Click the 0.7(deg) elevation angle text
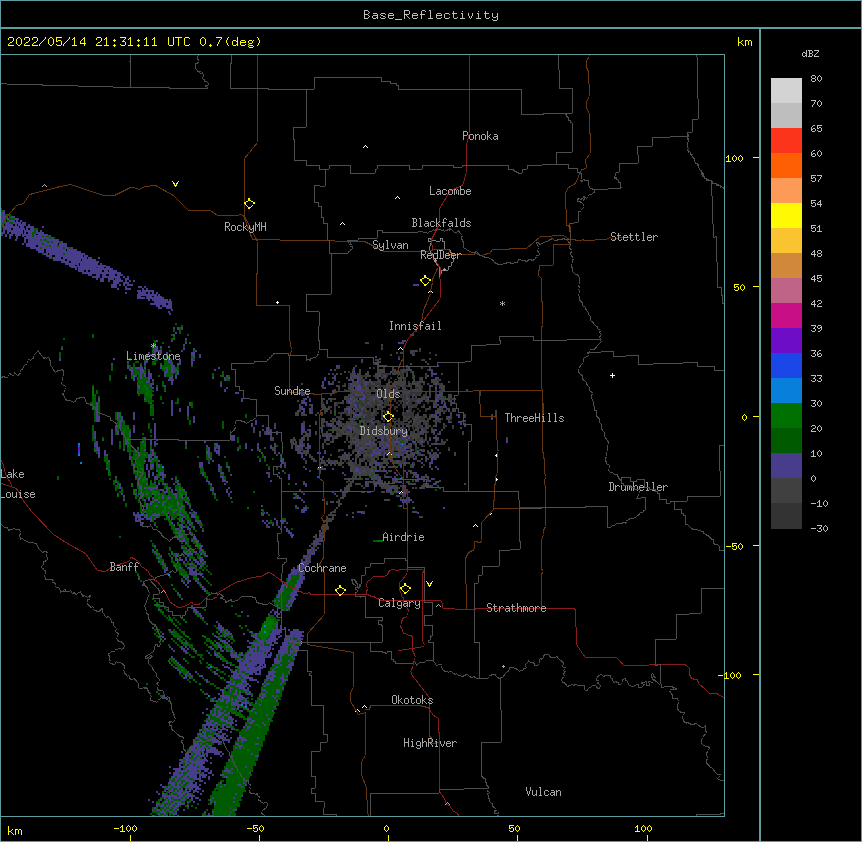Screen dimensions: 862x842 (230, 42)
